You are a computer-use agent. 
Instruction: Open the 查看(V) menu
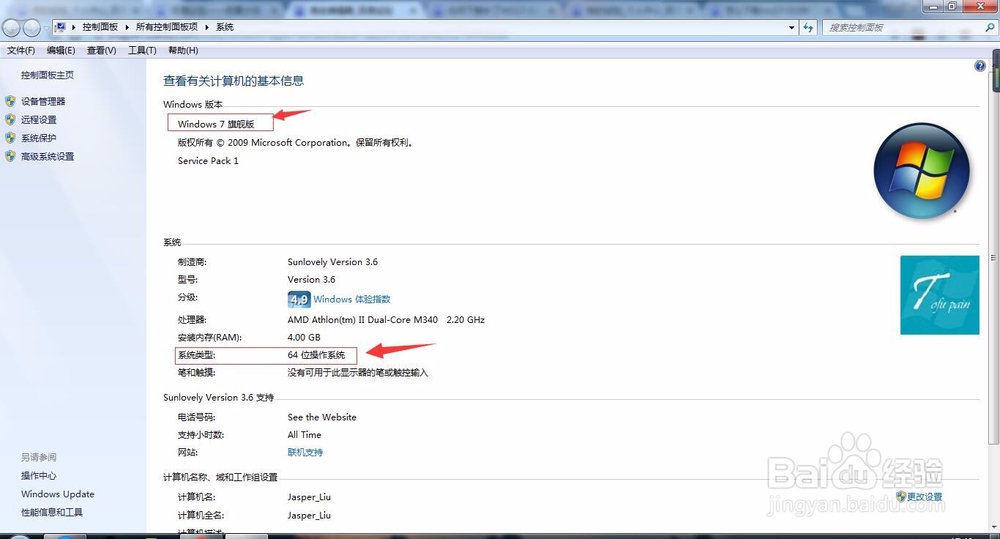[101, 50]
